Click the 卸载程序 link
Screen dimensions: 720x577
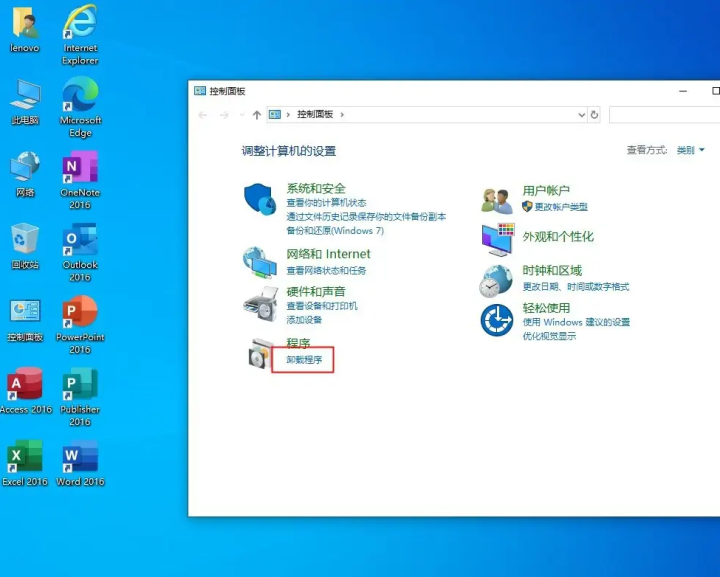(x=304, y=360)
